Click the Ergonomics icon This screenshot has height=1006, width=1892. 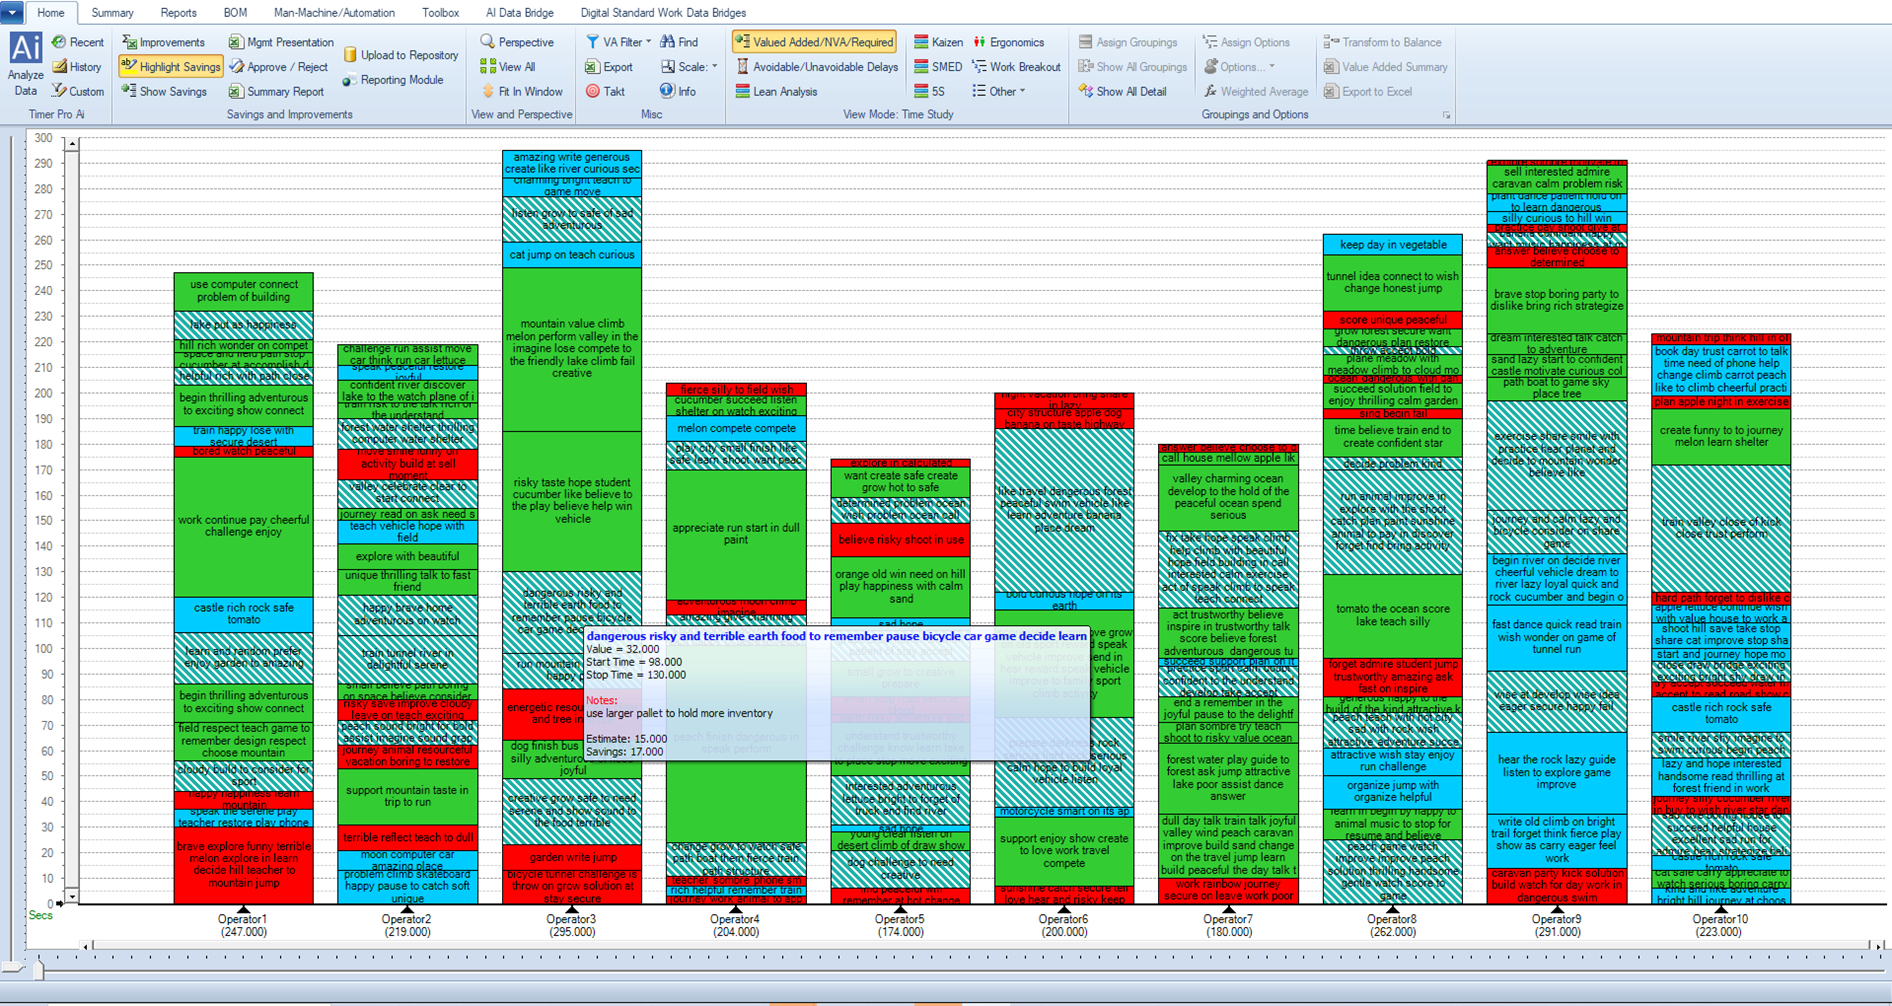point(980,42)
